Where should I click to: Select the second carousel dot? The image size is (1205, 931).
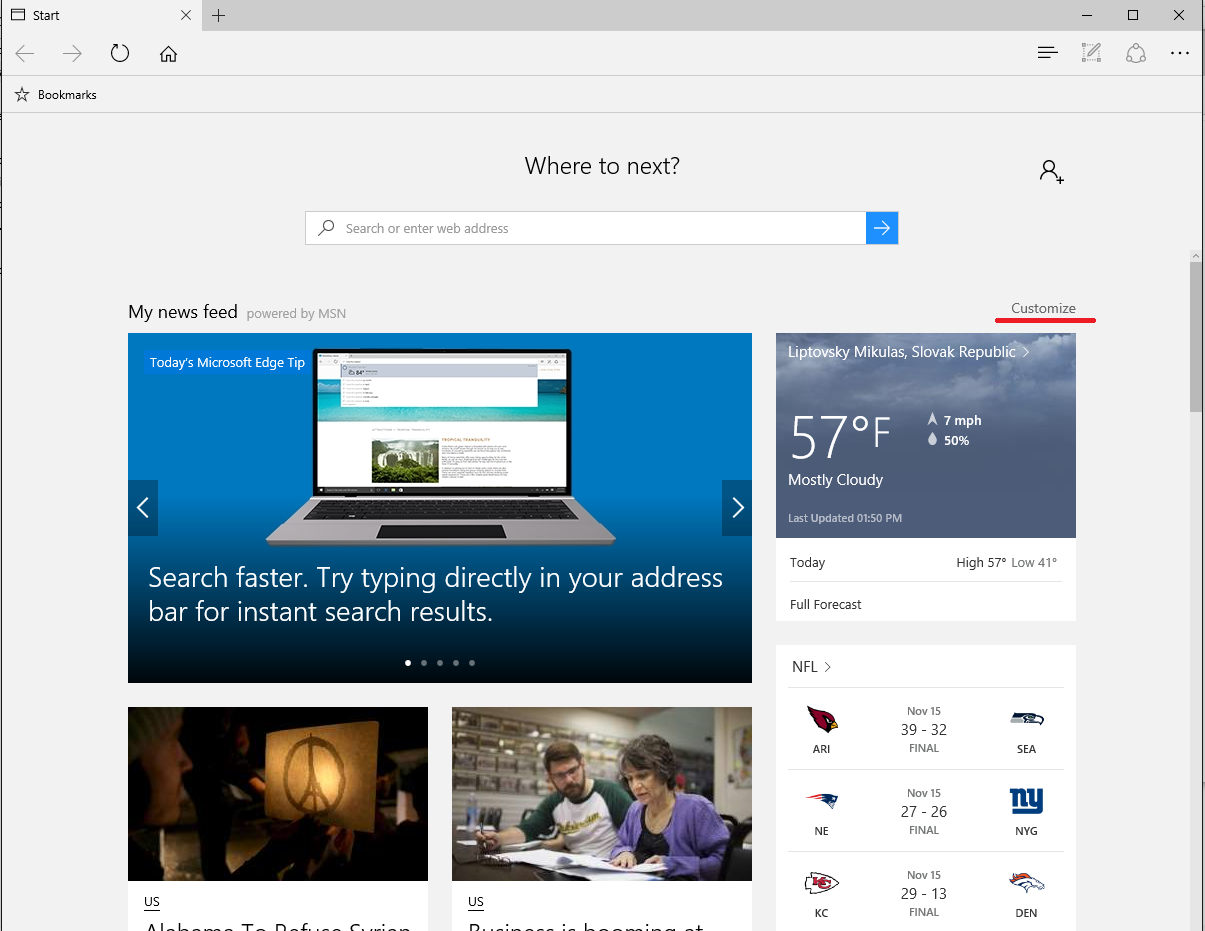(424, 662)
